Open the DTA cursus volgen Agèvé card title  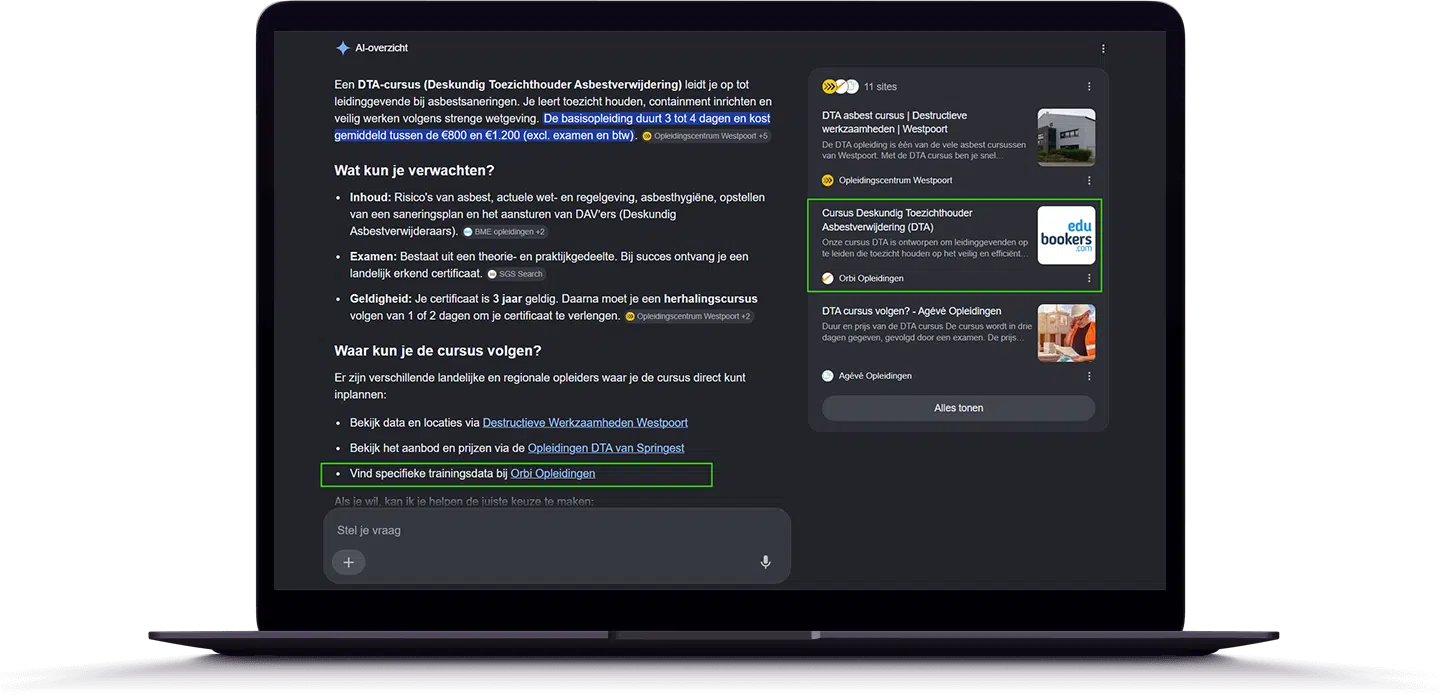[x=912, y=311]
